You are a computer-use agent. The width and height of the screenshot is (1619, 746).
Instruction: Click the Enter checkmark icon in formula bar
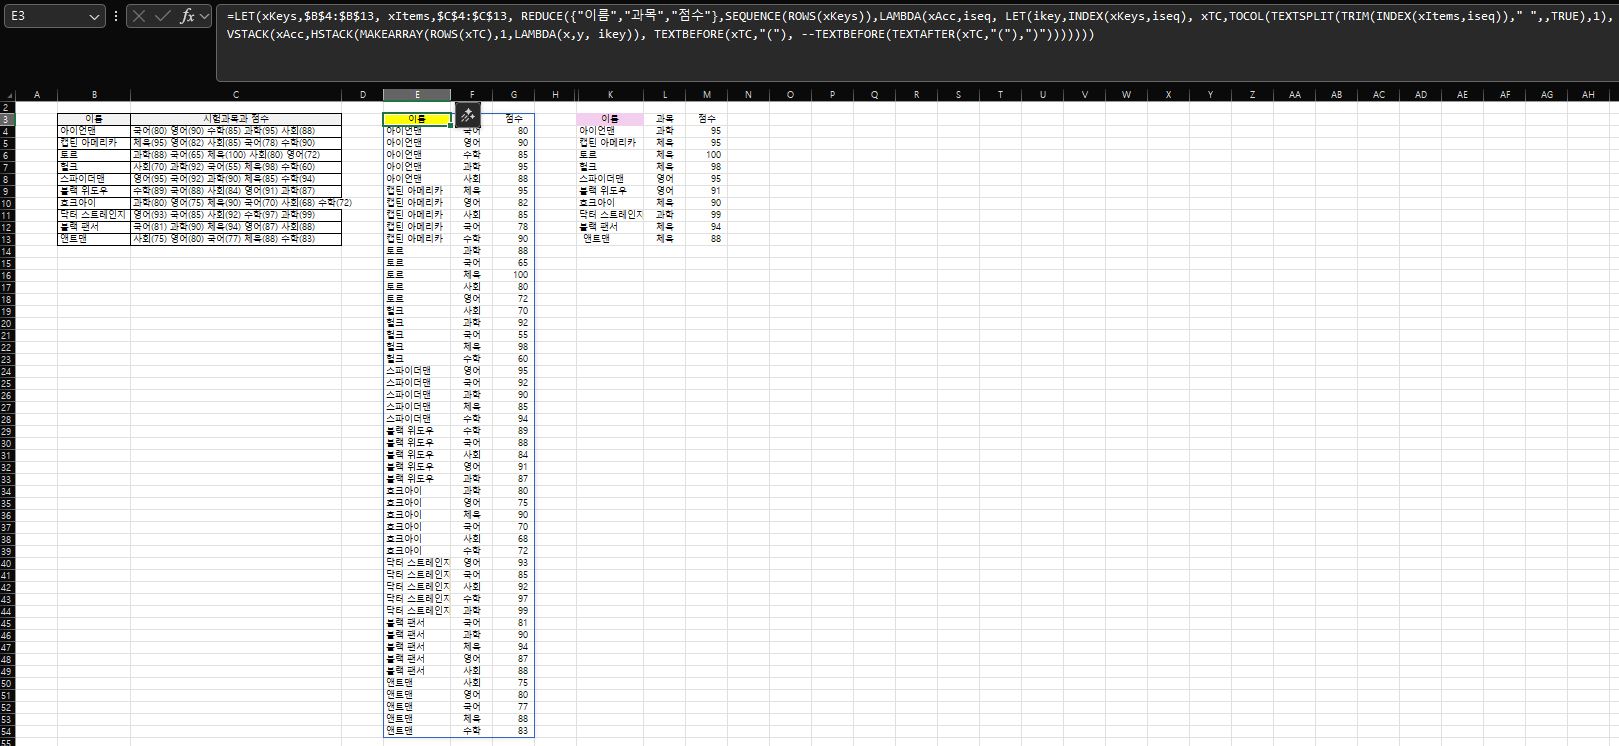click(163, 16)
